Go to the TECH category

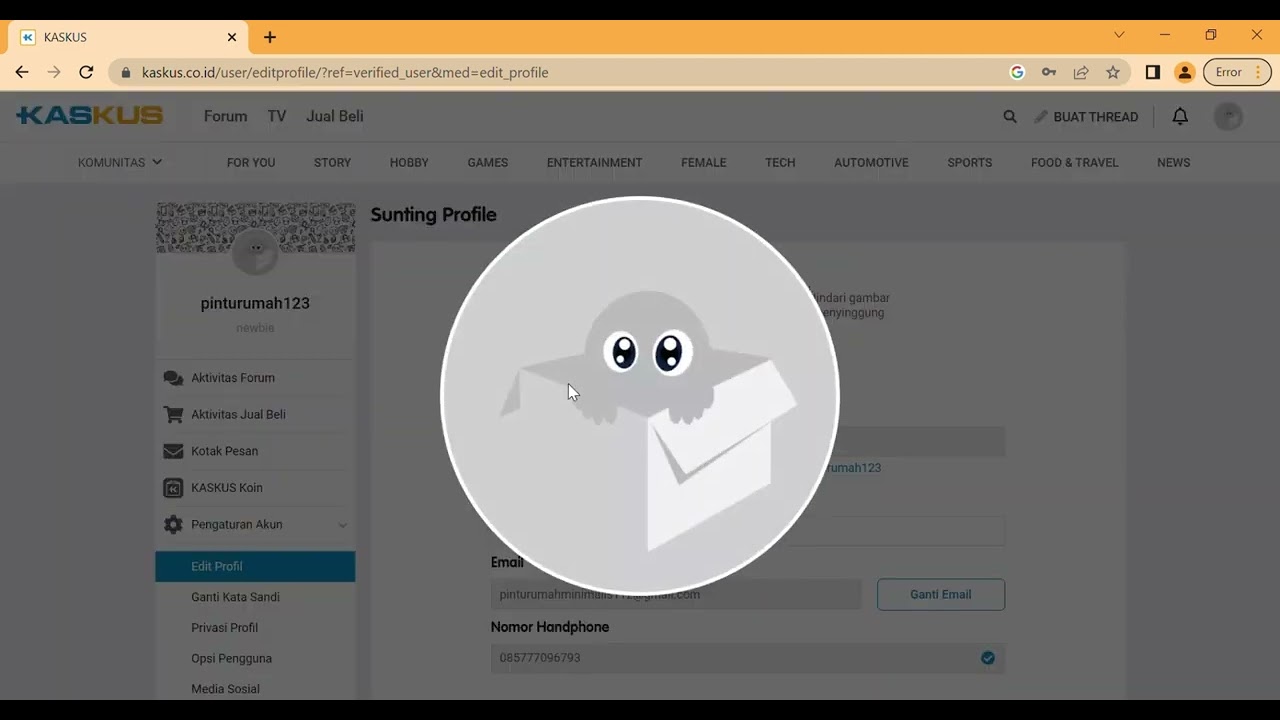[x=780, y=162]
